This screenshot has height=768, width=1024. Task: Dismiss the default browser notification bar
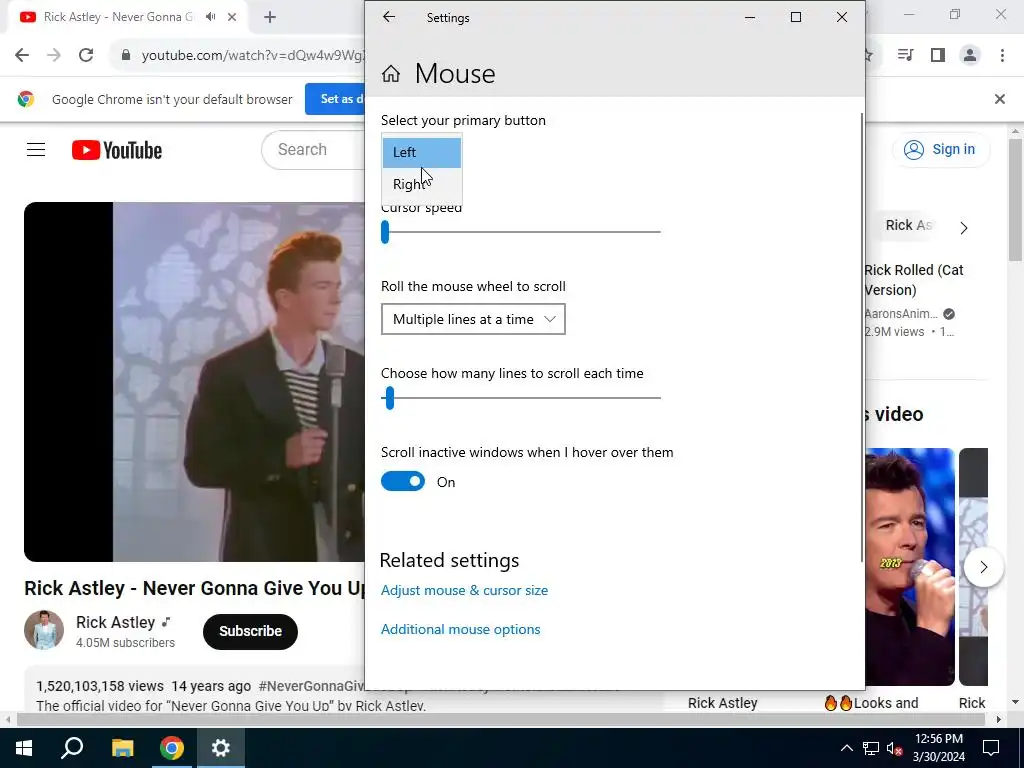(x=999, y=99)
